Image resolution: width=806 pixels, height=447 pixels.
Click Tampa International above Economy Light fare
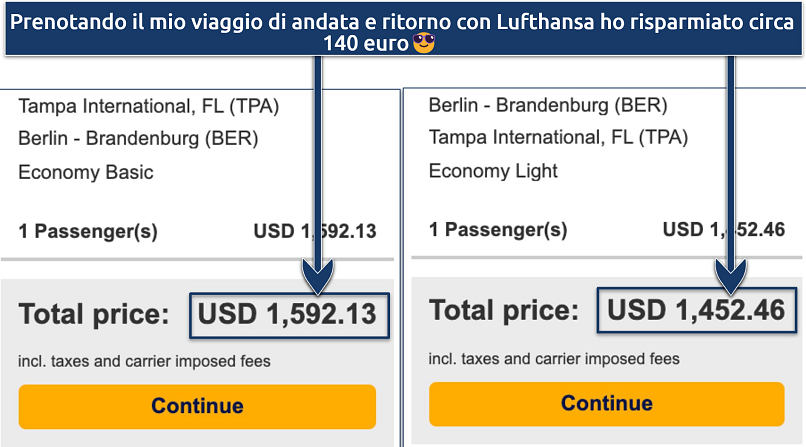[558, 138]
